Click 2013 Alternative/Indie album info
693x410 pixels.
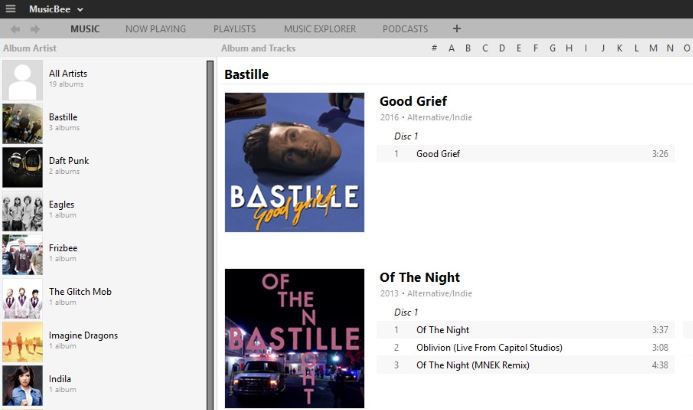pos(426,293)
